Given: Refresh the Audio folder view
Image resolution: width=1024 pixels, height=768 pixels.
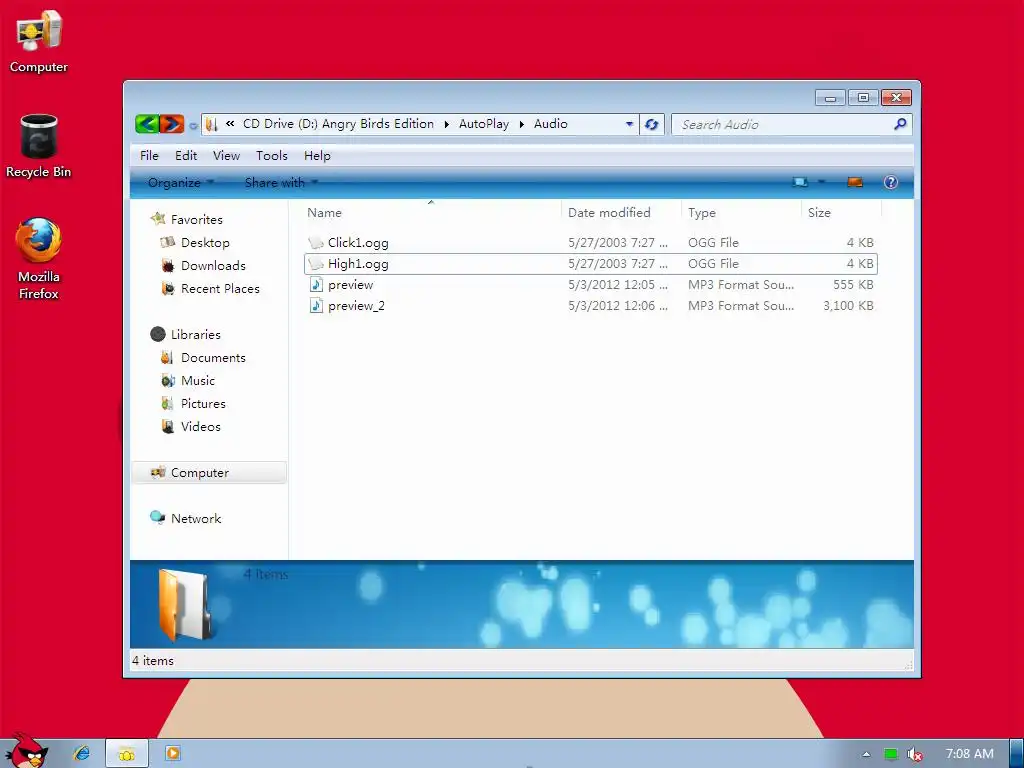Looking at the screenshot, I should coord(652,123).
